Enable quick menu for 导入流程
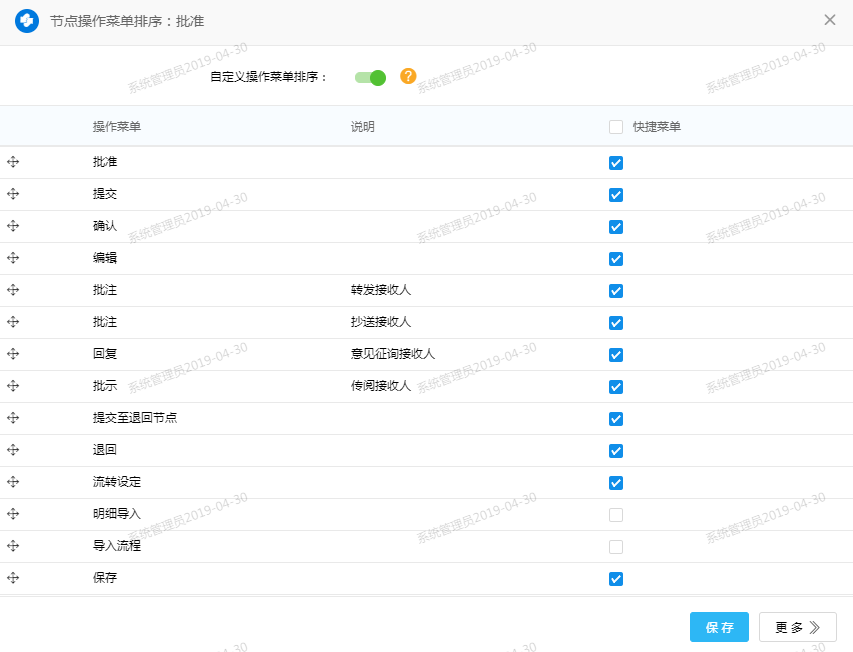This screenshot has width=853, height=652. tap(616, 547)
